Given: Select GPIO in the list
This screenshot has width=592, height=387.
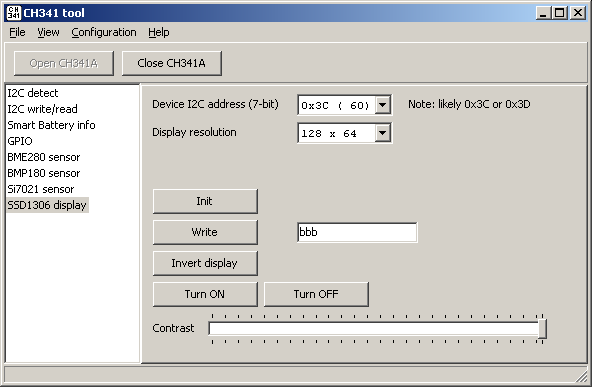Looking at the screenshot, I should 20,141.
